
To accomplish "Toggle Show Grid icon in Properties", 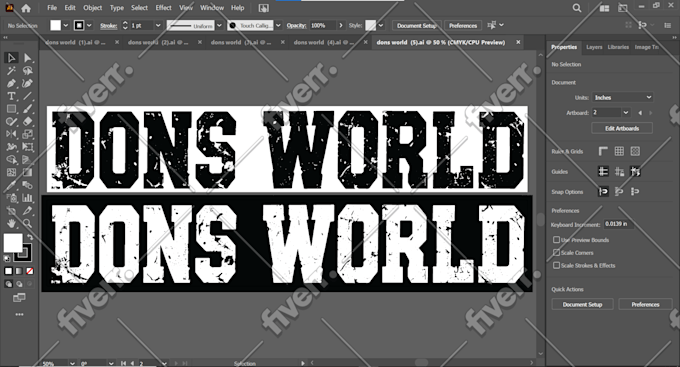I will coord(619,151).
